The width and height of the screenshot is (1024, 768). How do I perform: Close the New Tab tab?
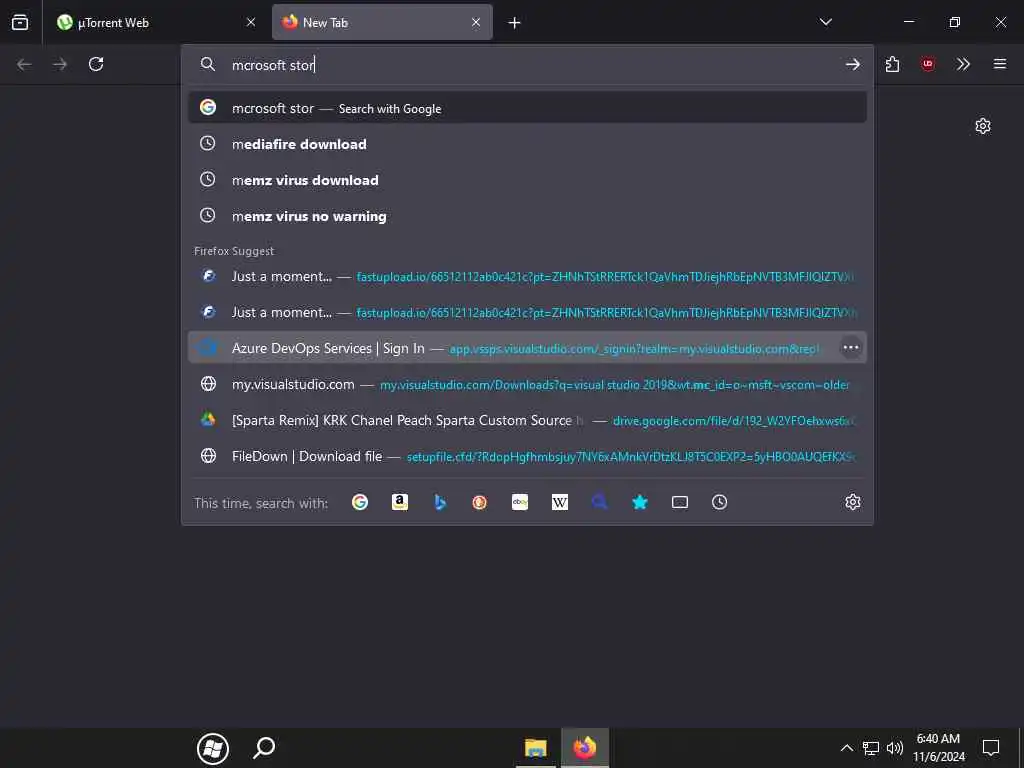pos(476,22)
